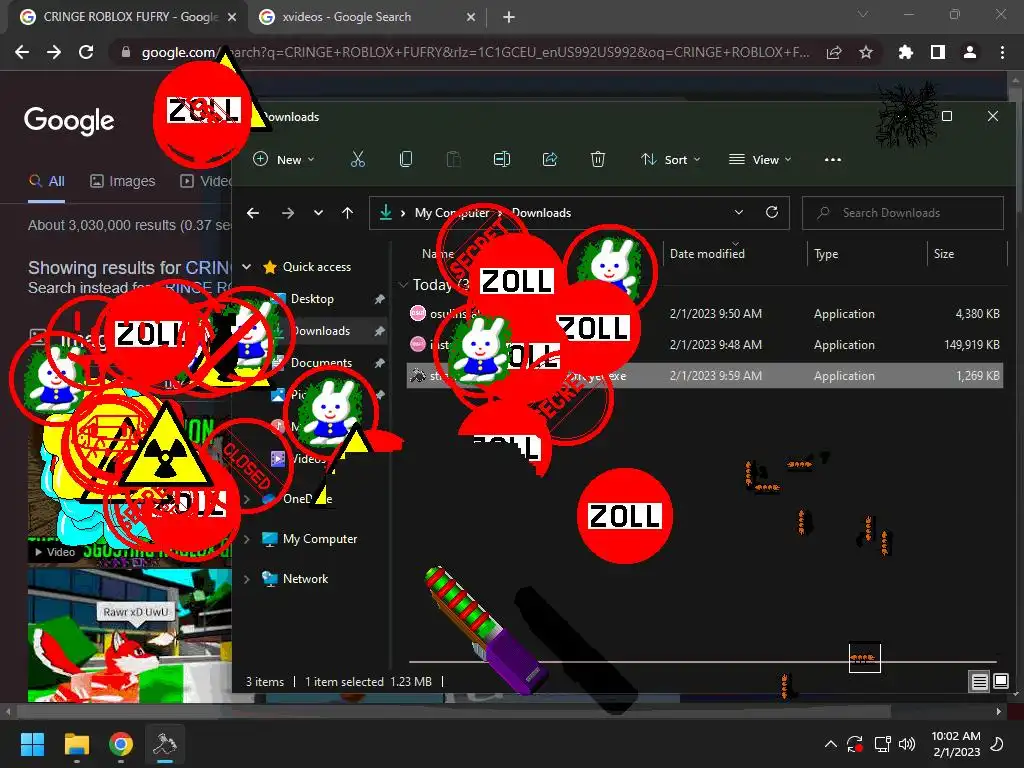1024x768 pixels.
Task: Open Chrome from the taskbar
Action: pyautogui.click(x=121, y=744)
